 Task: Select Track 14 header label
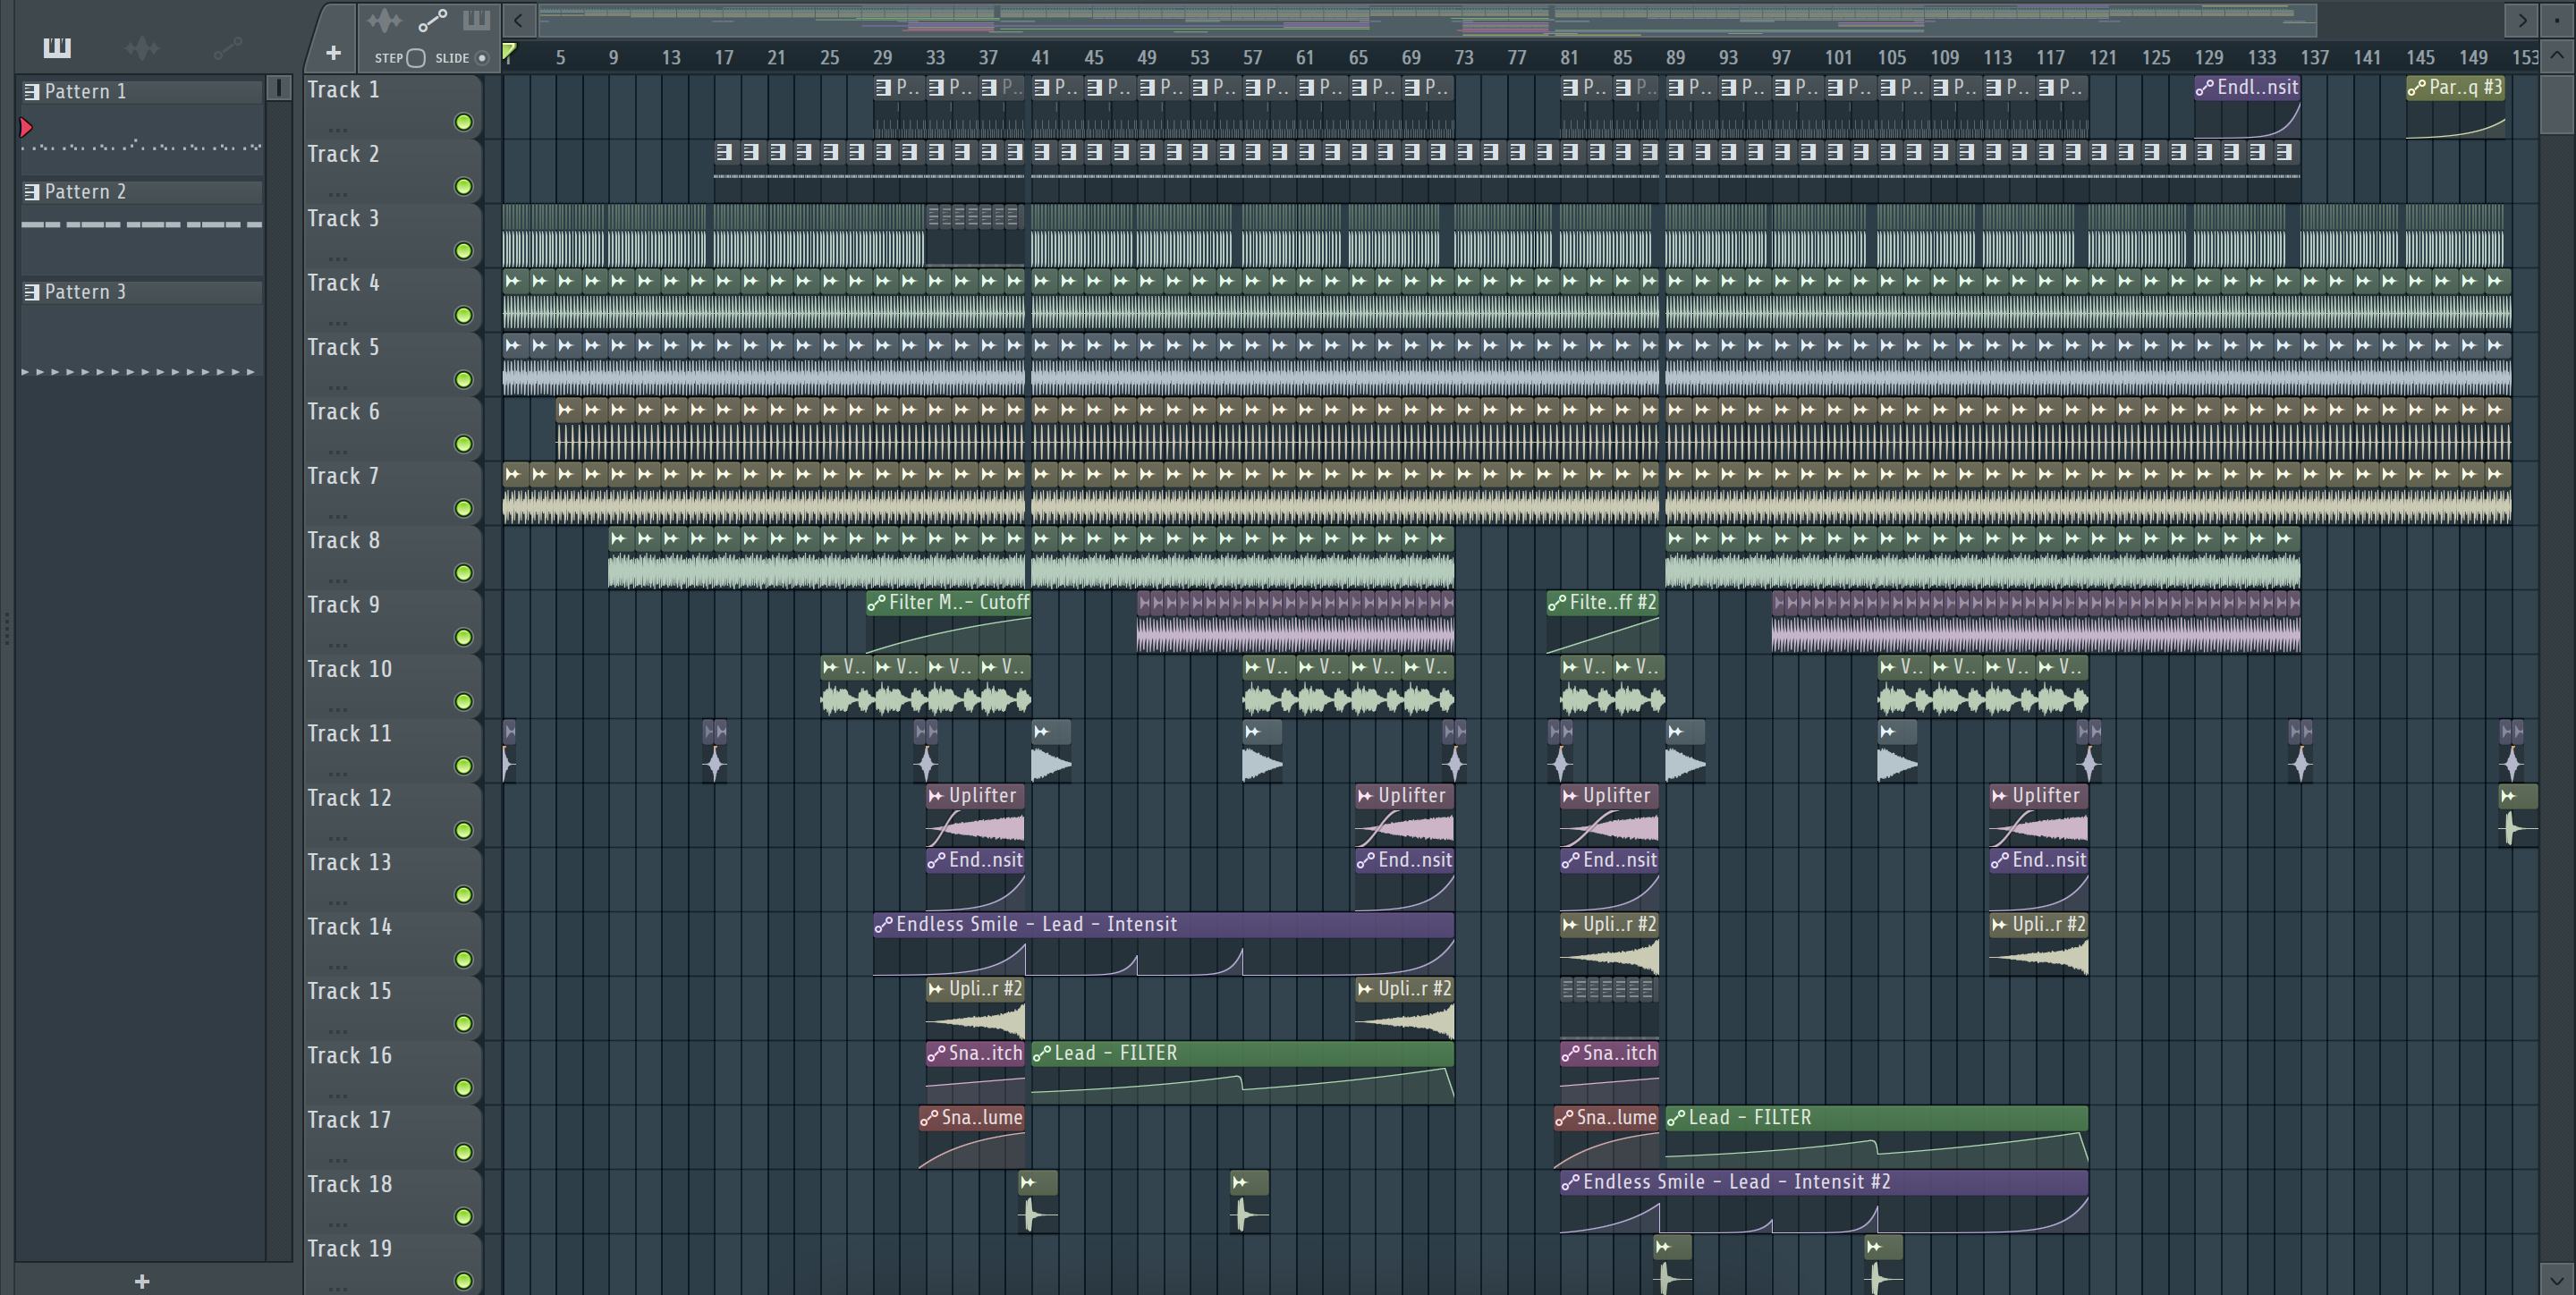[x=349, y=927]
